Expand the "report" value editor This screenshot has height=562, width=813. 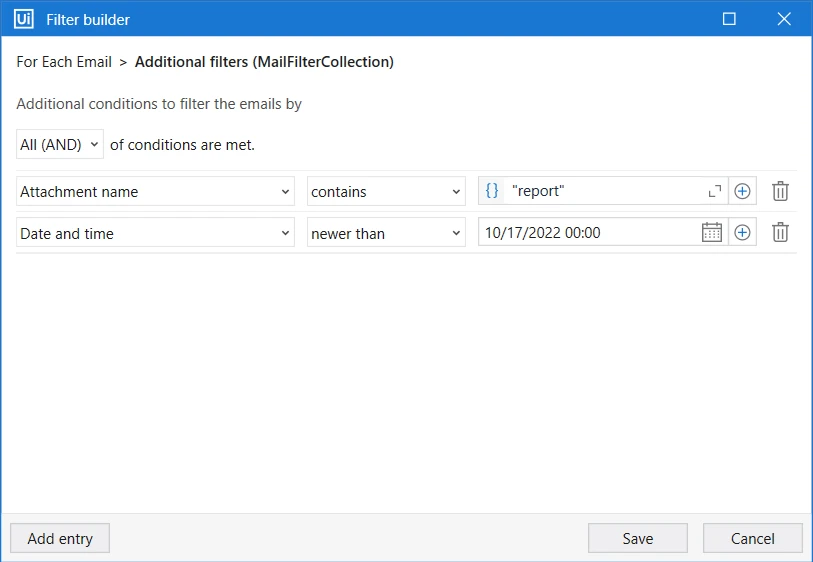click(715, 191)
